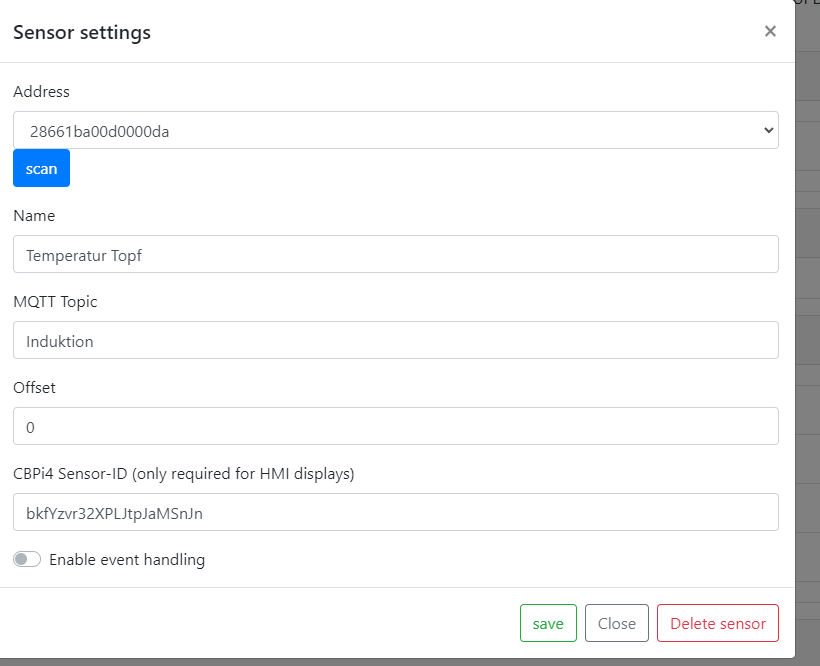
Task: Click the Sensor settings dialog title
Action: (x=82, y=32)
